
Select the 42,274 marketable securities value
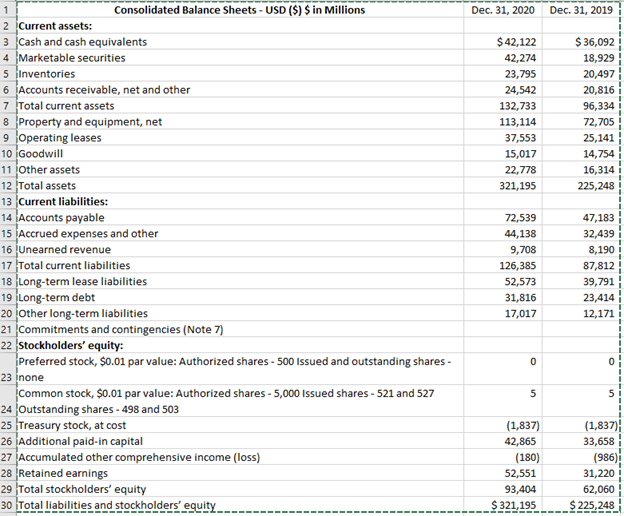503,58
